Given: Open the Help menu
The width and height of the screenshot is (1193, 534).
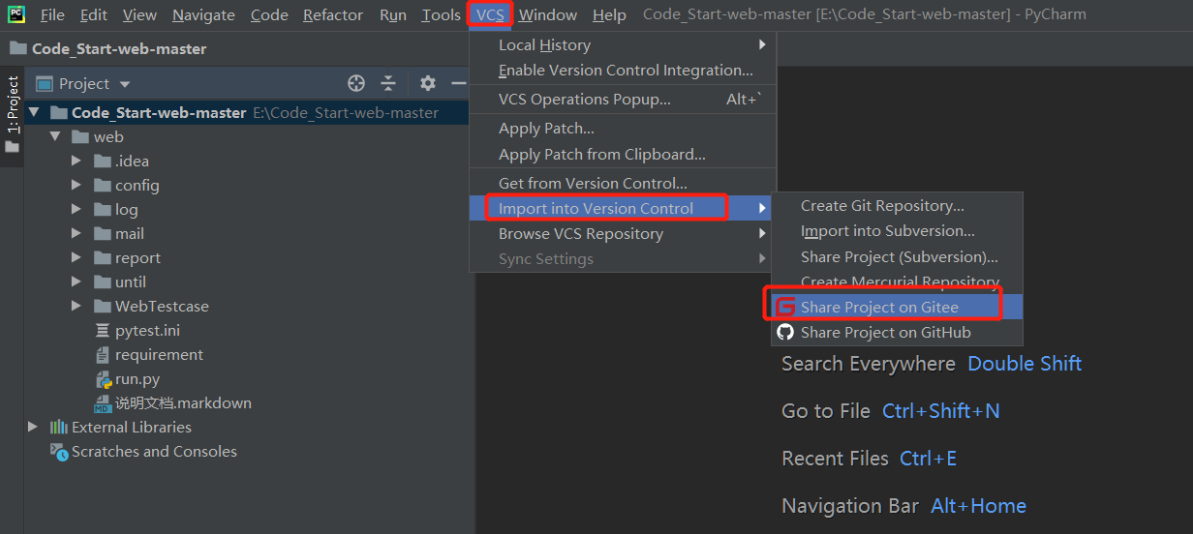Looking at the screenshot, I should (609, 14).
